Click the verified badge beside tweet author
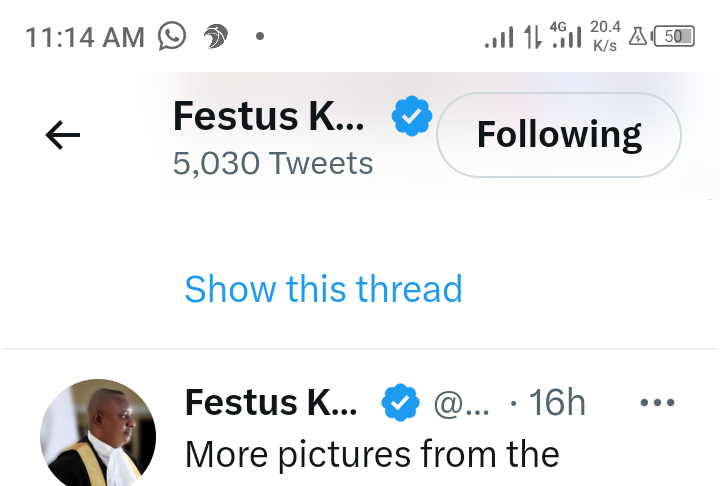Viewport: 720px width, 486px height. [x=400, y=402]
